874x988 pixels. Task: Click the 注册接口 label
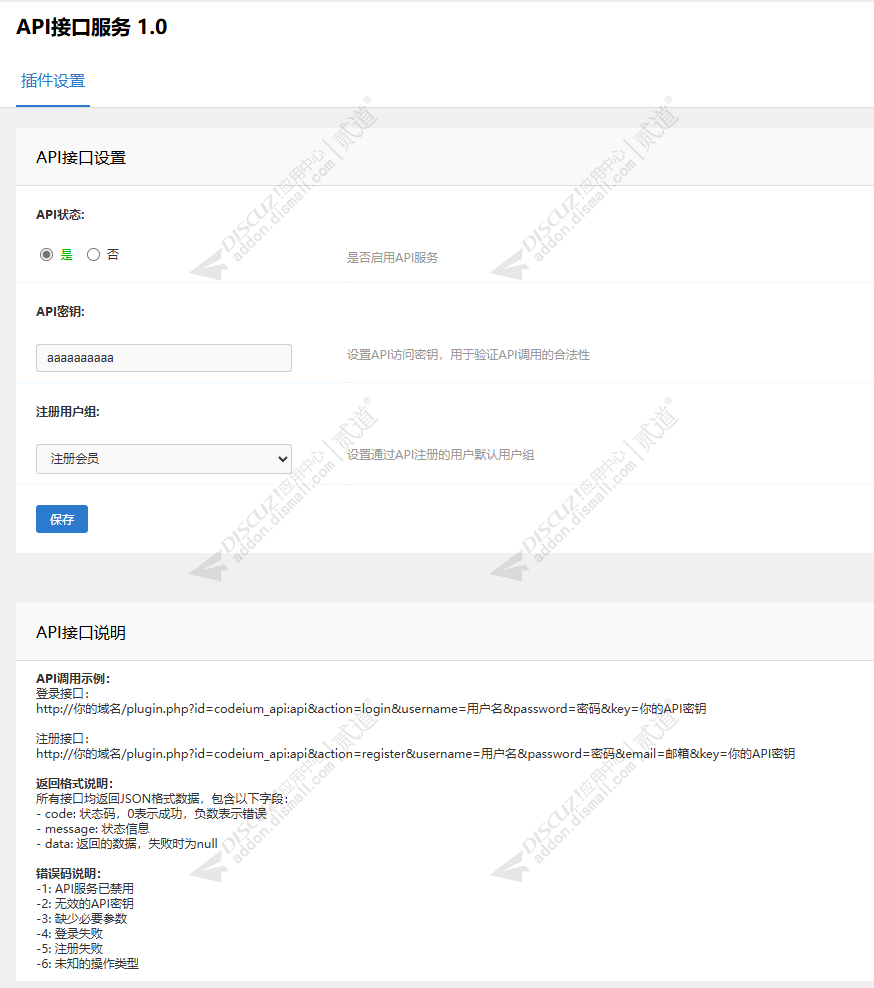62,738
